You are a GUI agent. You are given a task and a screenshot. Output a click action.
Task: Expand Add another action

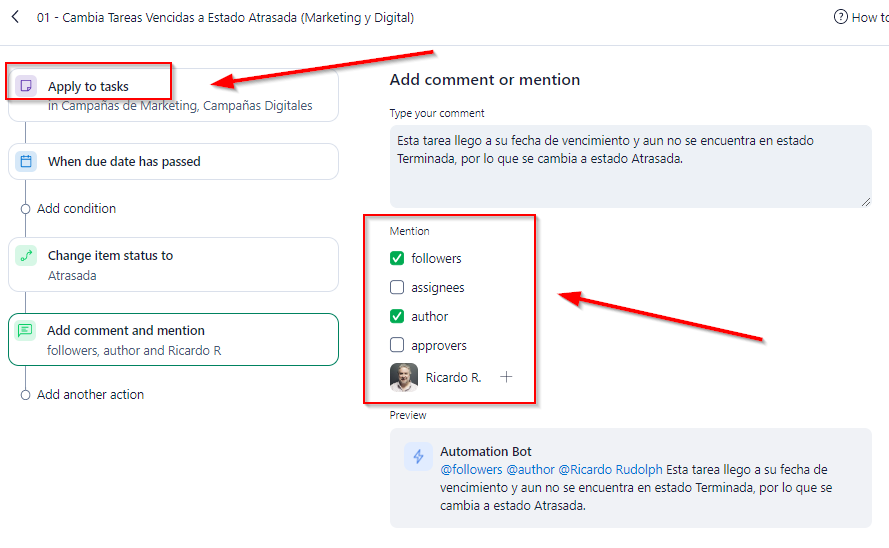90,395
